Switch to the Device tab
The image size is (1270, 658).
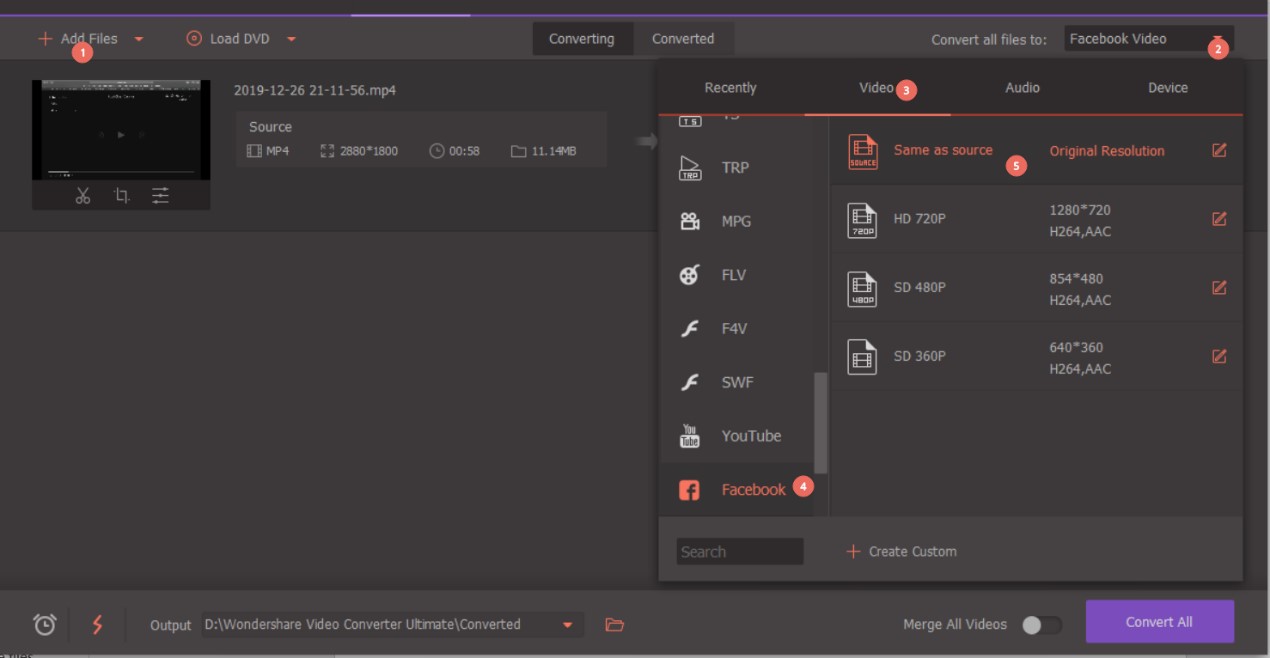point(1167,88)
